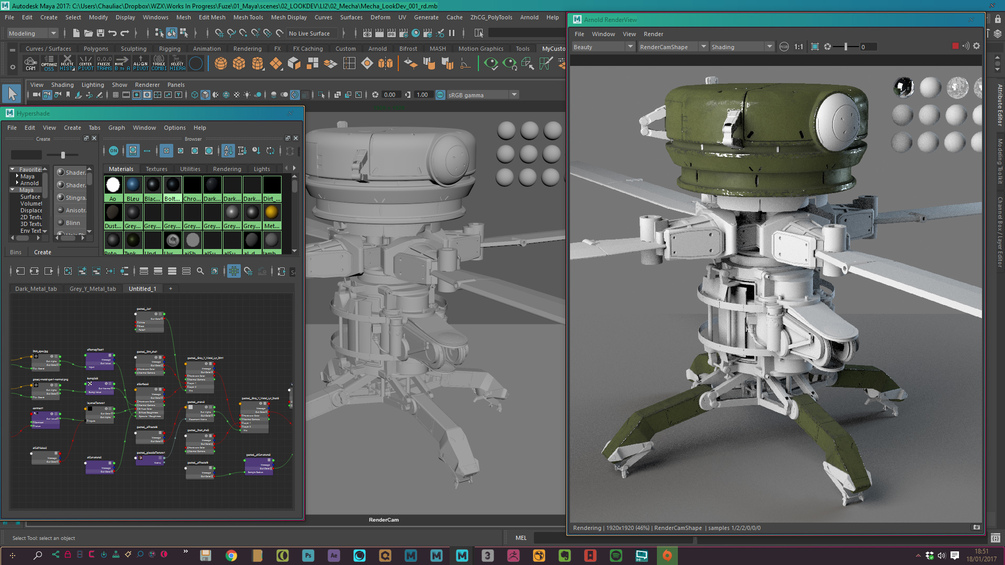Toggle crop region icon in Arnold RenderView
The width and height of the screenshot is (1005, 565).
pos(815,47)
